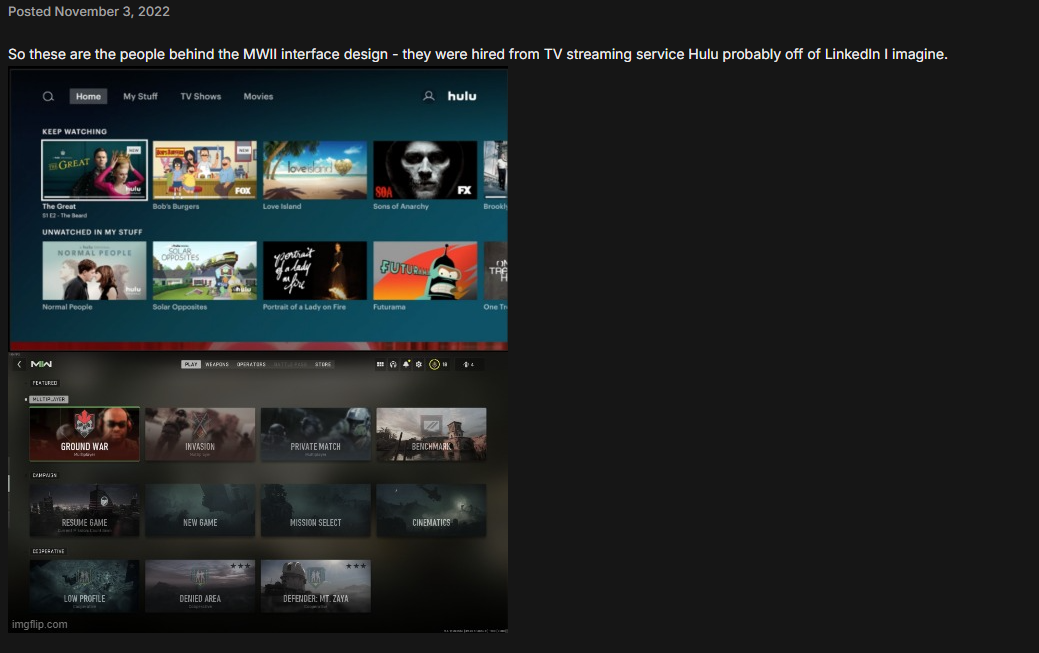
Task: Open the MWII grid menu icon
Action: pos(380,364)
